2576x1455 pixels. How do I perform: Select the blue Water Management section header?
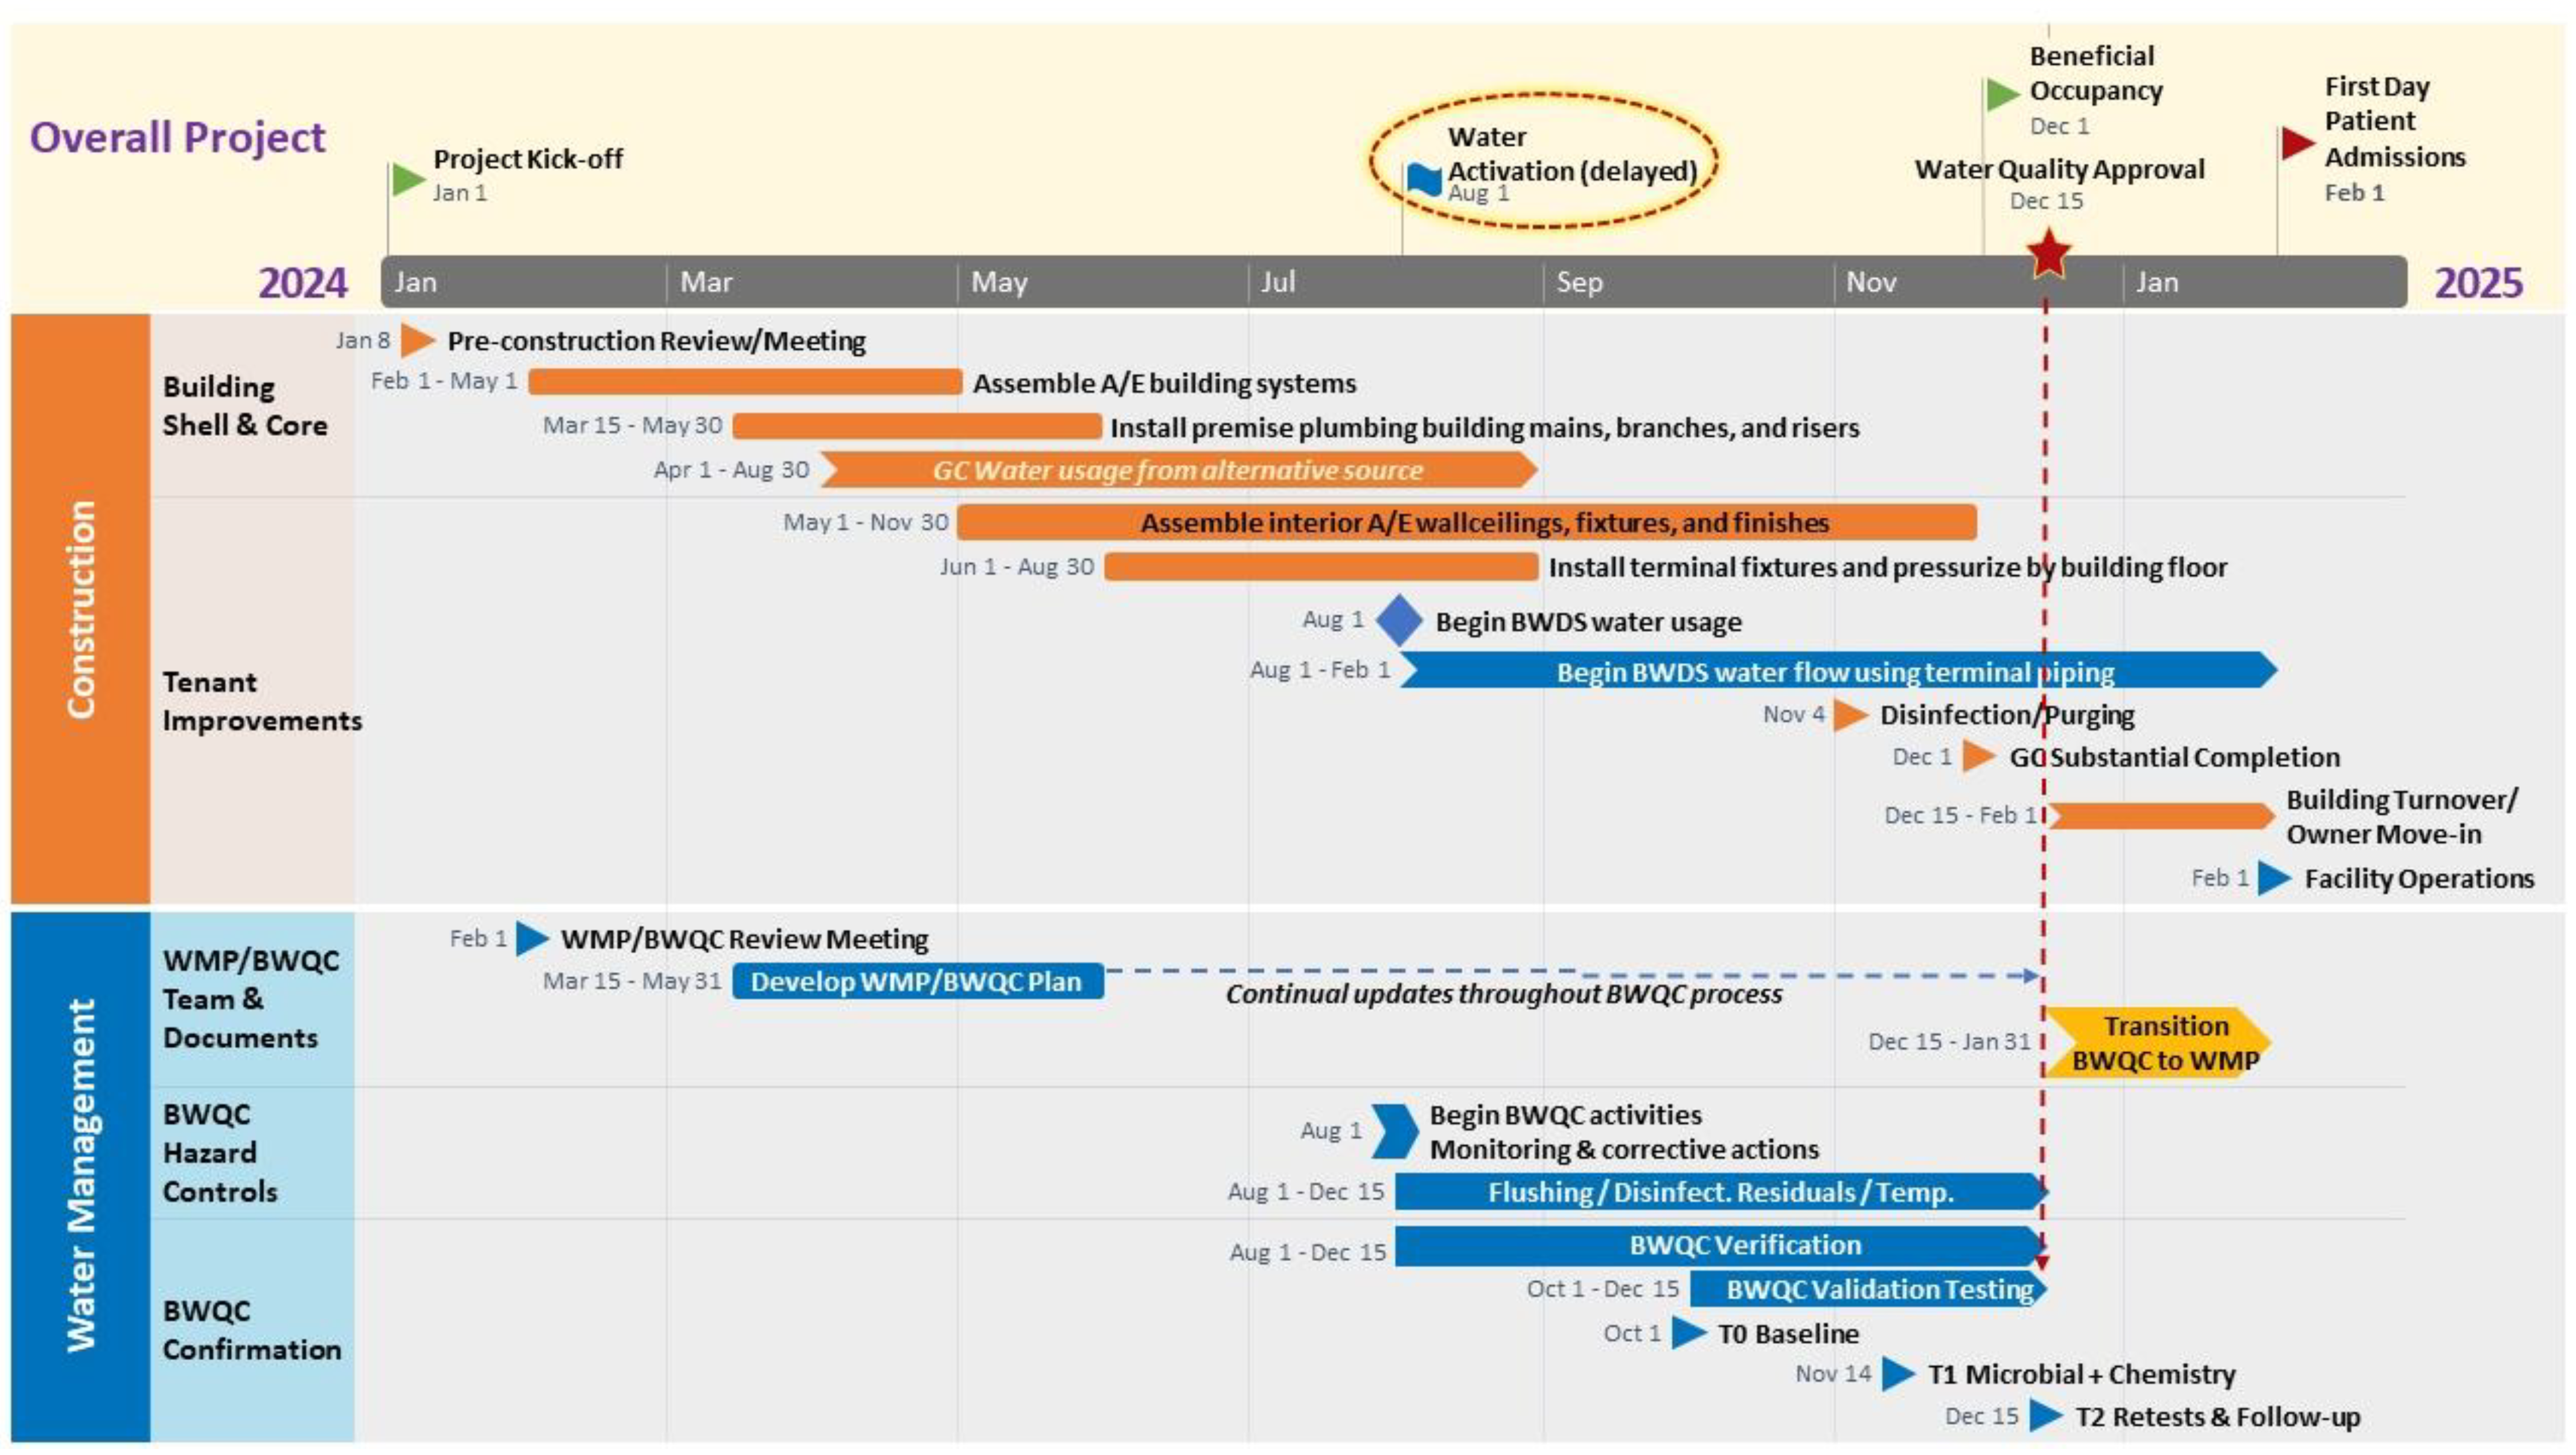[x=80, y=1176]
